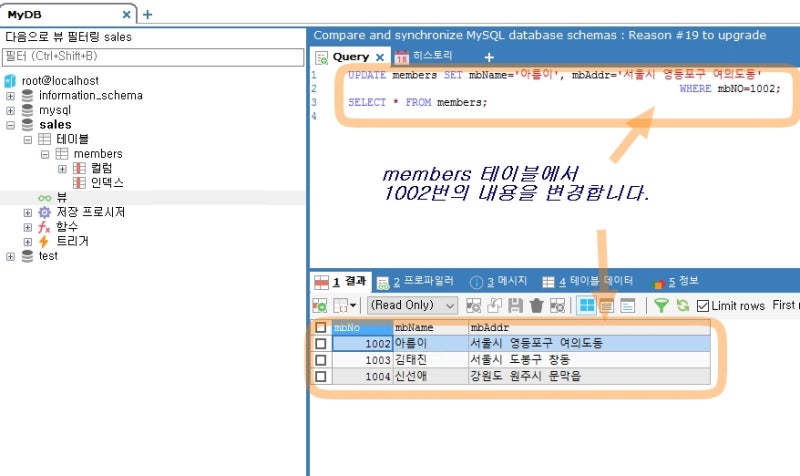This screenshot has height=476, width=800.
Task: Click the 함수 fx function icon
Action: 44,227
